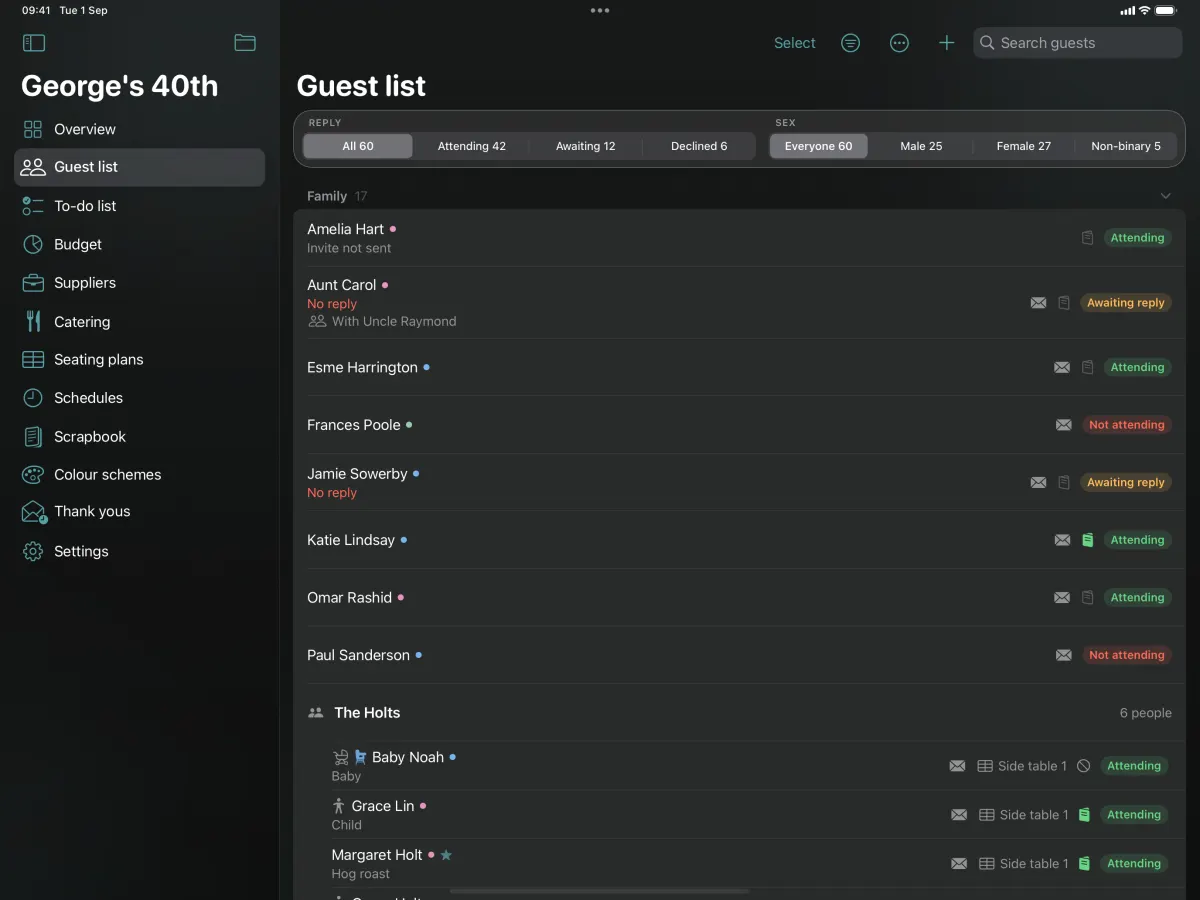Click the '6 people' count label
Screen dimensions: 1200x900
pos(1145,713)
